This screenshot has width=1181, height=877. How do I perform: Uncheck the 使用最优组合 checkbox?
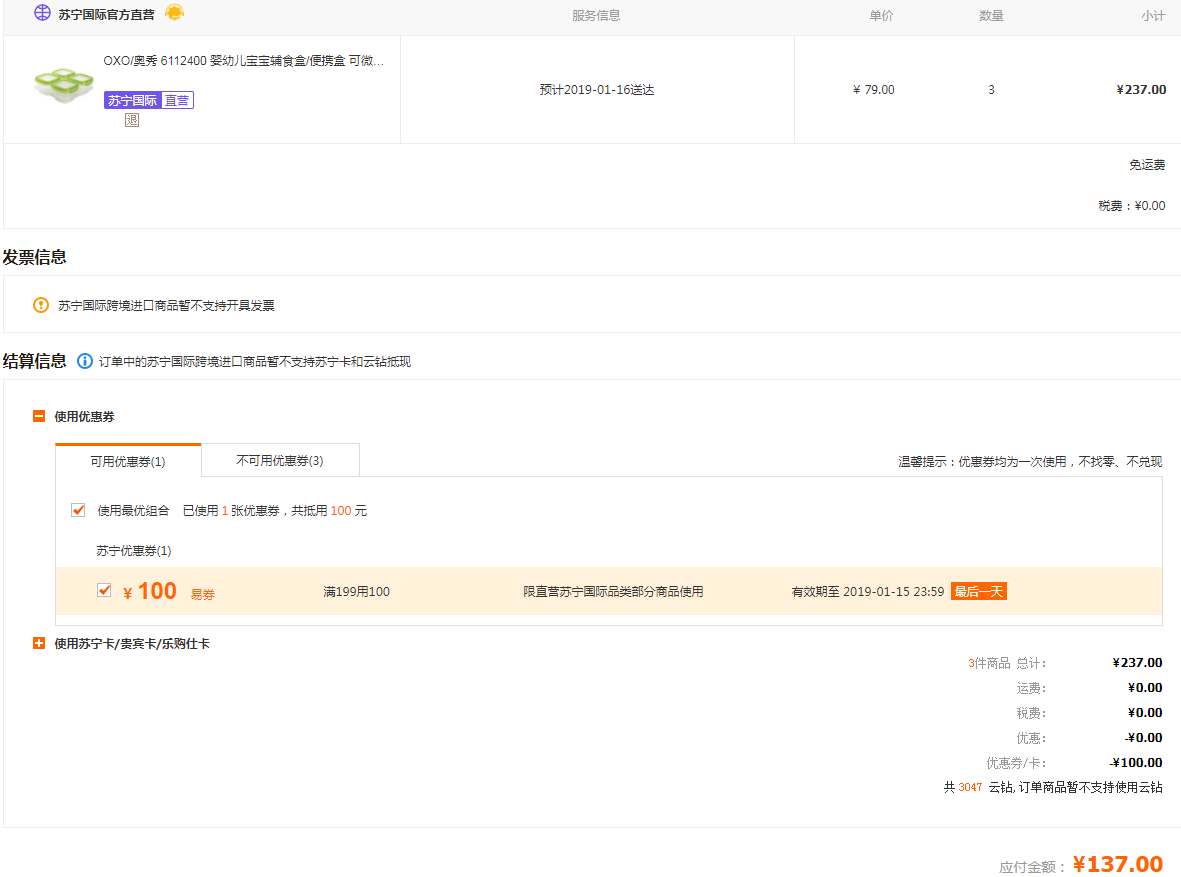coord(77,510)
